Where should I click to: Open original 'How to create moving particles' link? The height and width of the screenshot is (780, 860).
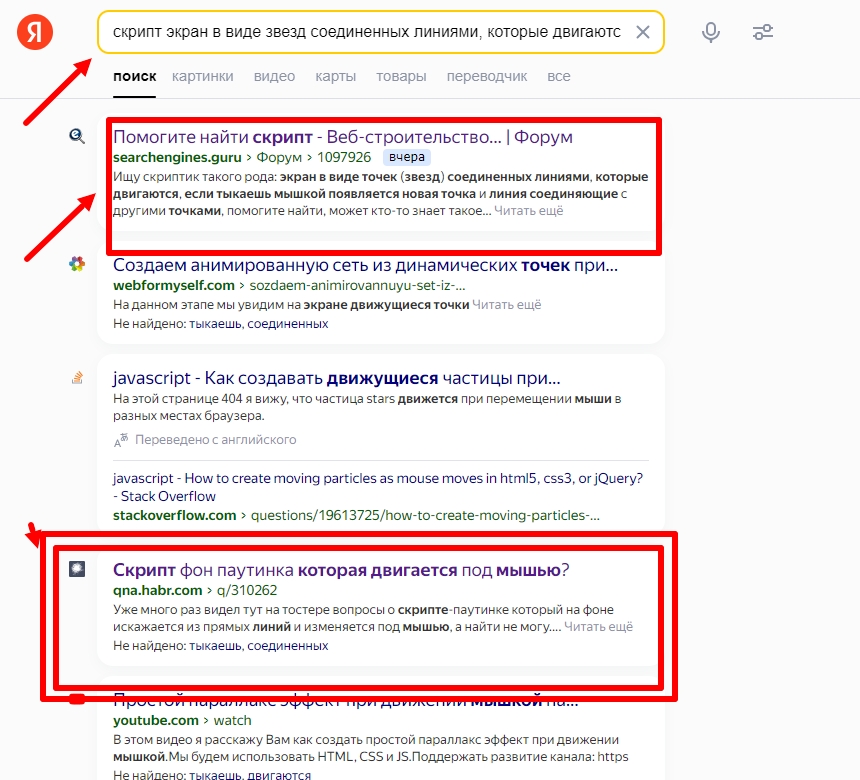tap(378, 487)
